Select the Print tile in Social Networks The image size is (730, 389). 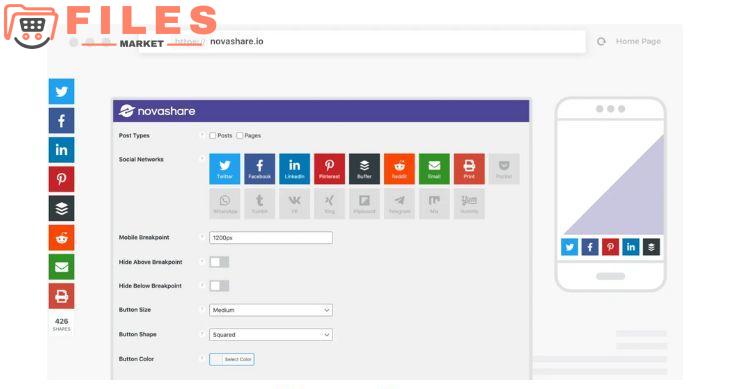pos(469,169)
